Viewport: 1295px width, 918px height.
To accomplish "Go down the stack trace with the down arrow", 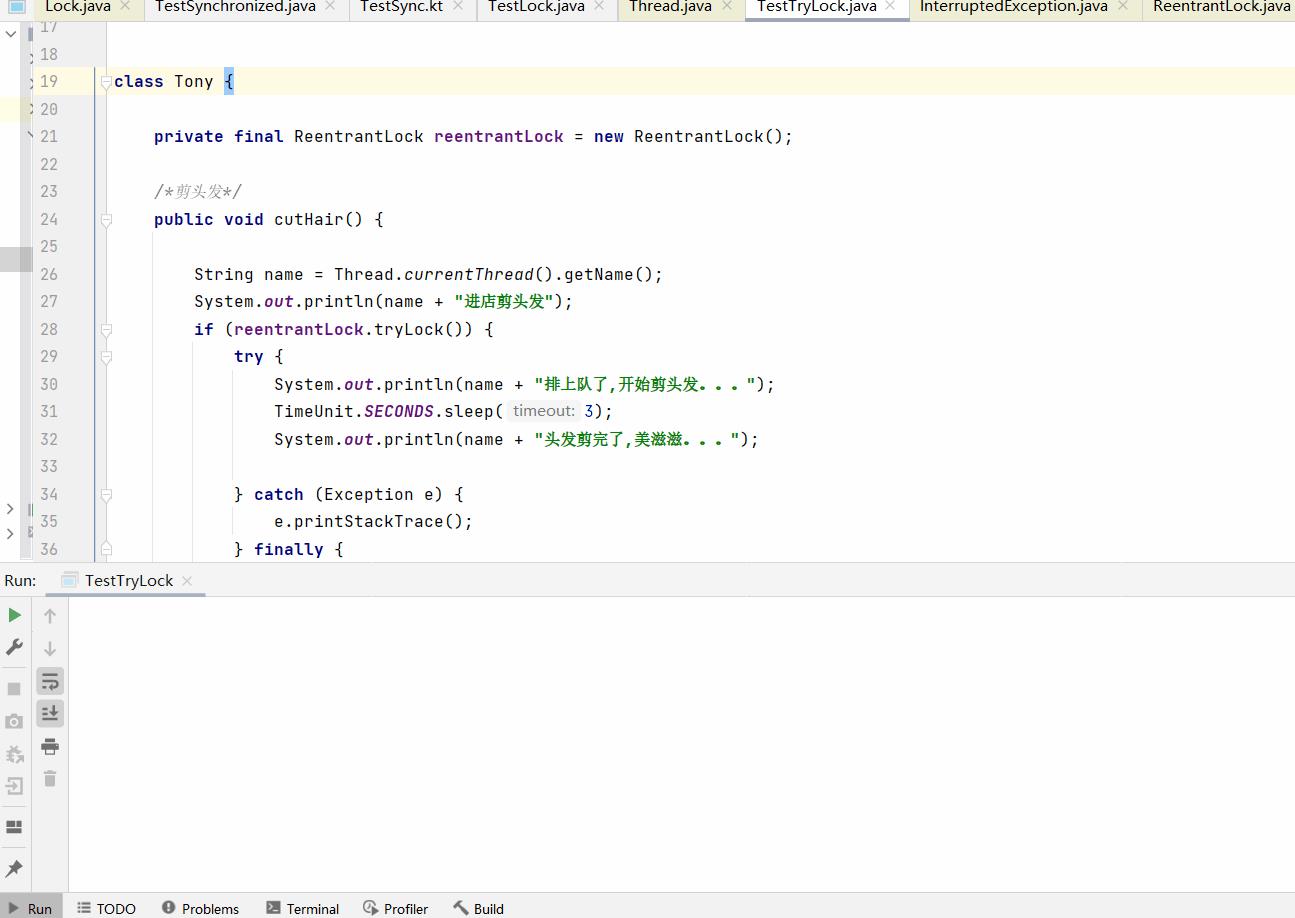I will click(x=50, y=648).
